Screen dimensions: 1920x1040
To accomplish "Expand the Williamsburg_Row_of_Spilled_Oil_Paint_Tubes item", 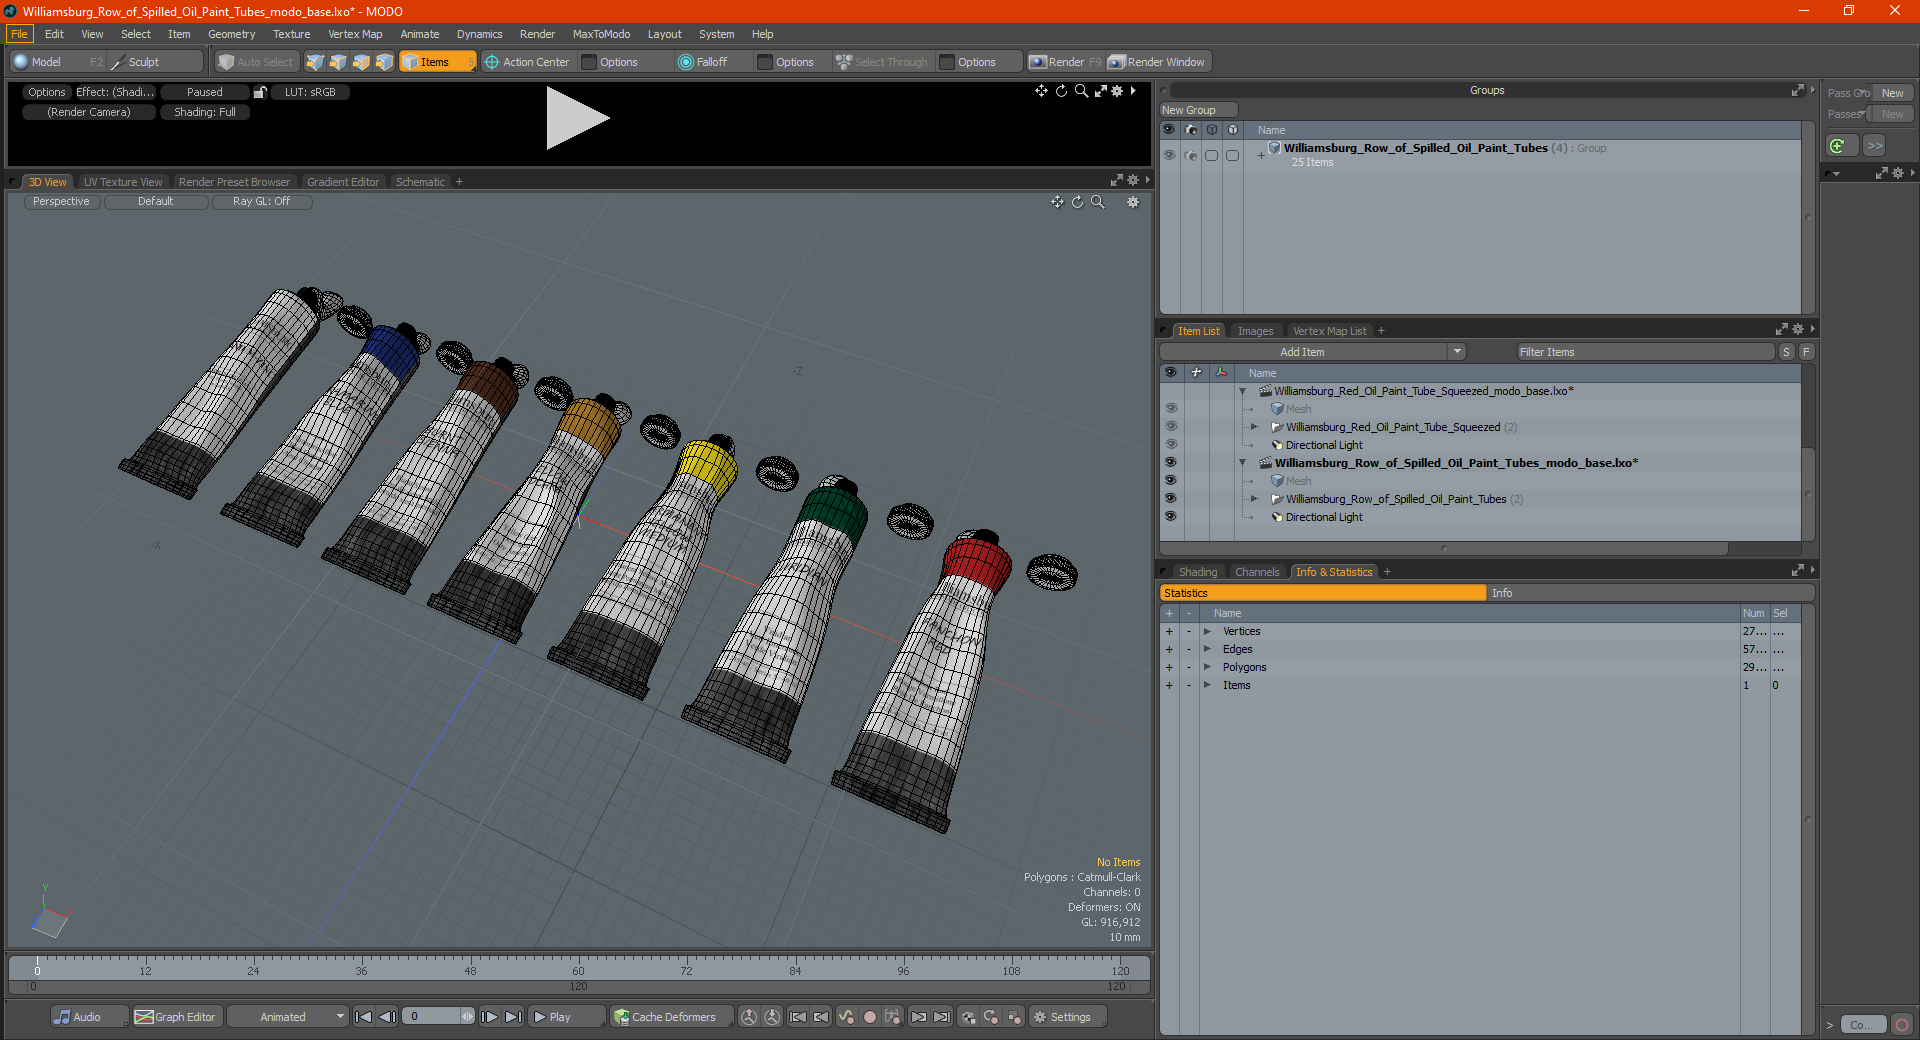I will (x=1254, y=499).
